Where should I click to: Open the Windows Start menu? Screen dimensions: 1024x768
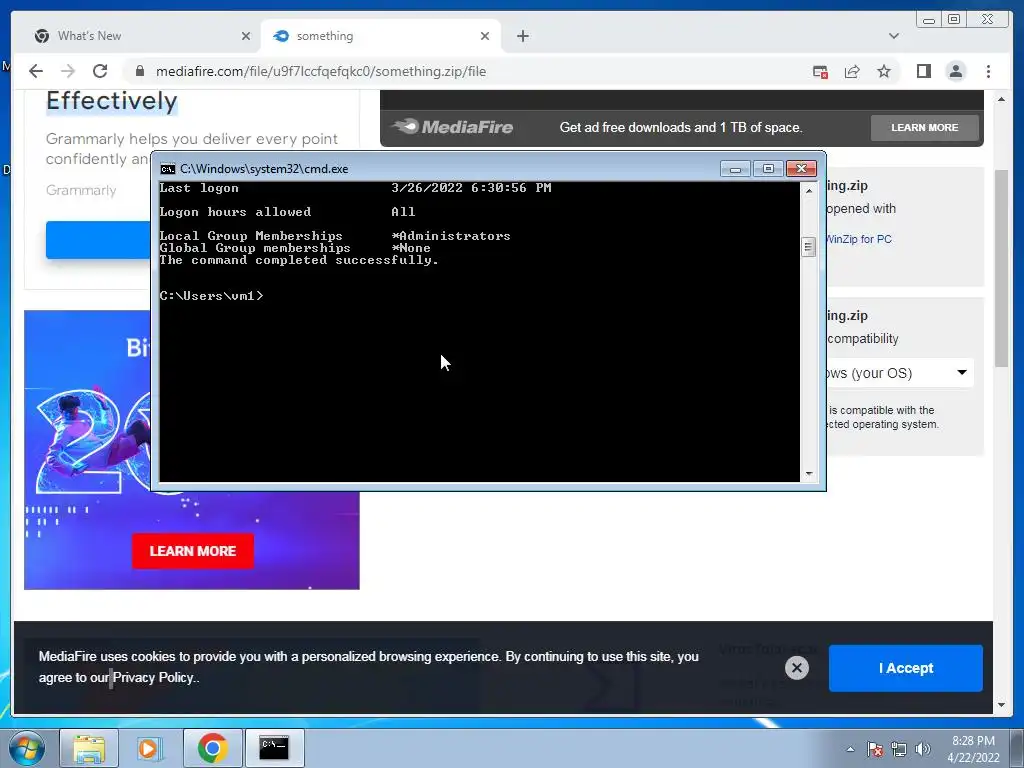click(26, 748)
